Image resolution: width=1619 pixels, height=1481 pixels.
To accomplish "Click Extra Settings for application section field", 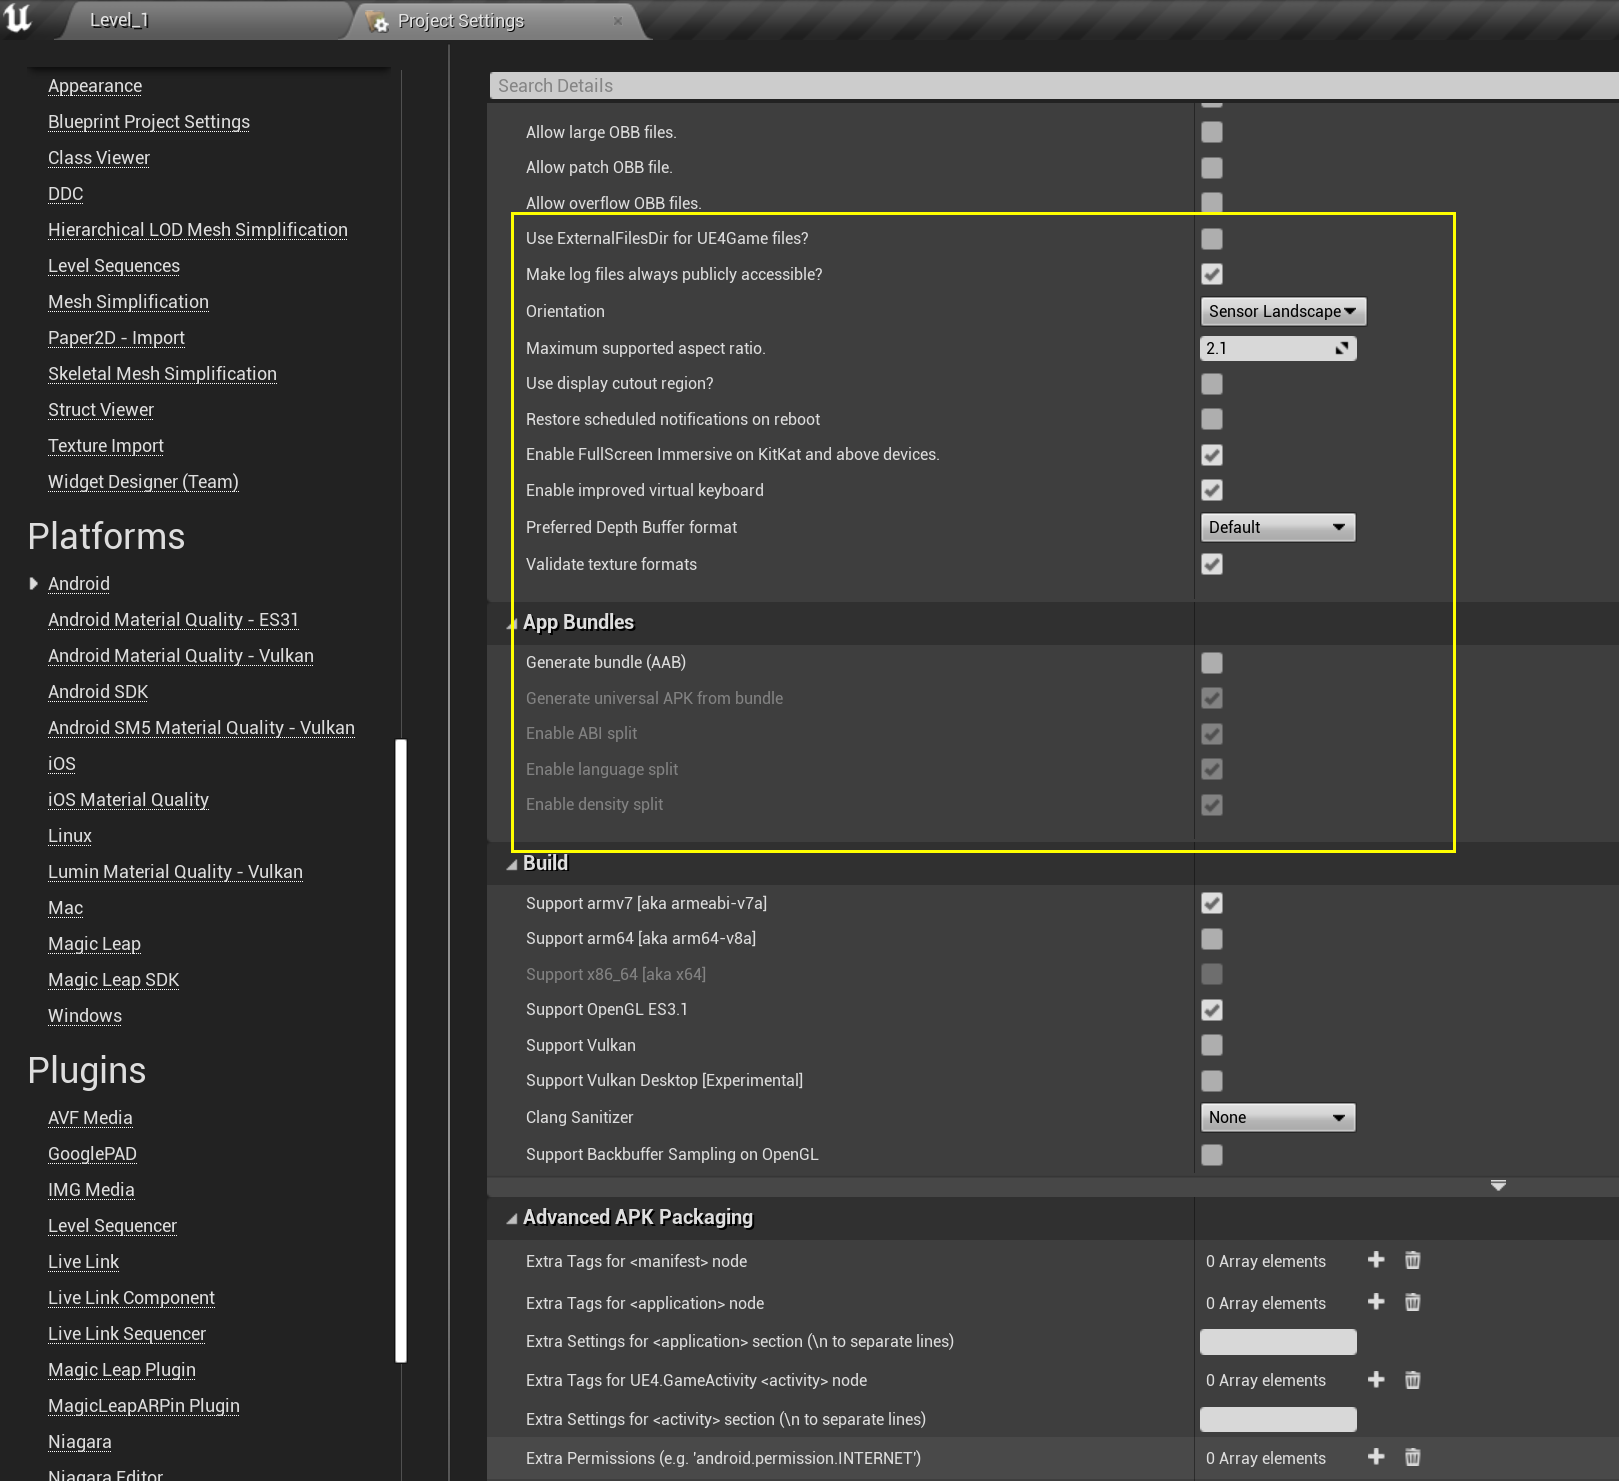I will [x=1278, y=1342].
